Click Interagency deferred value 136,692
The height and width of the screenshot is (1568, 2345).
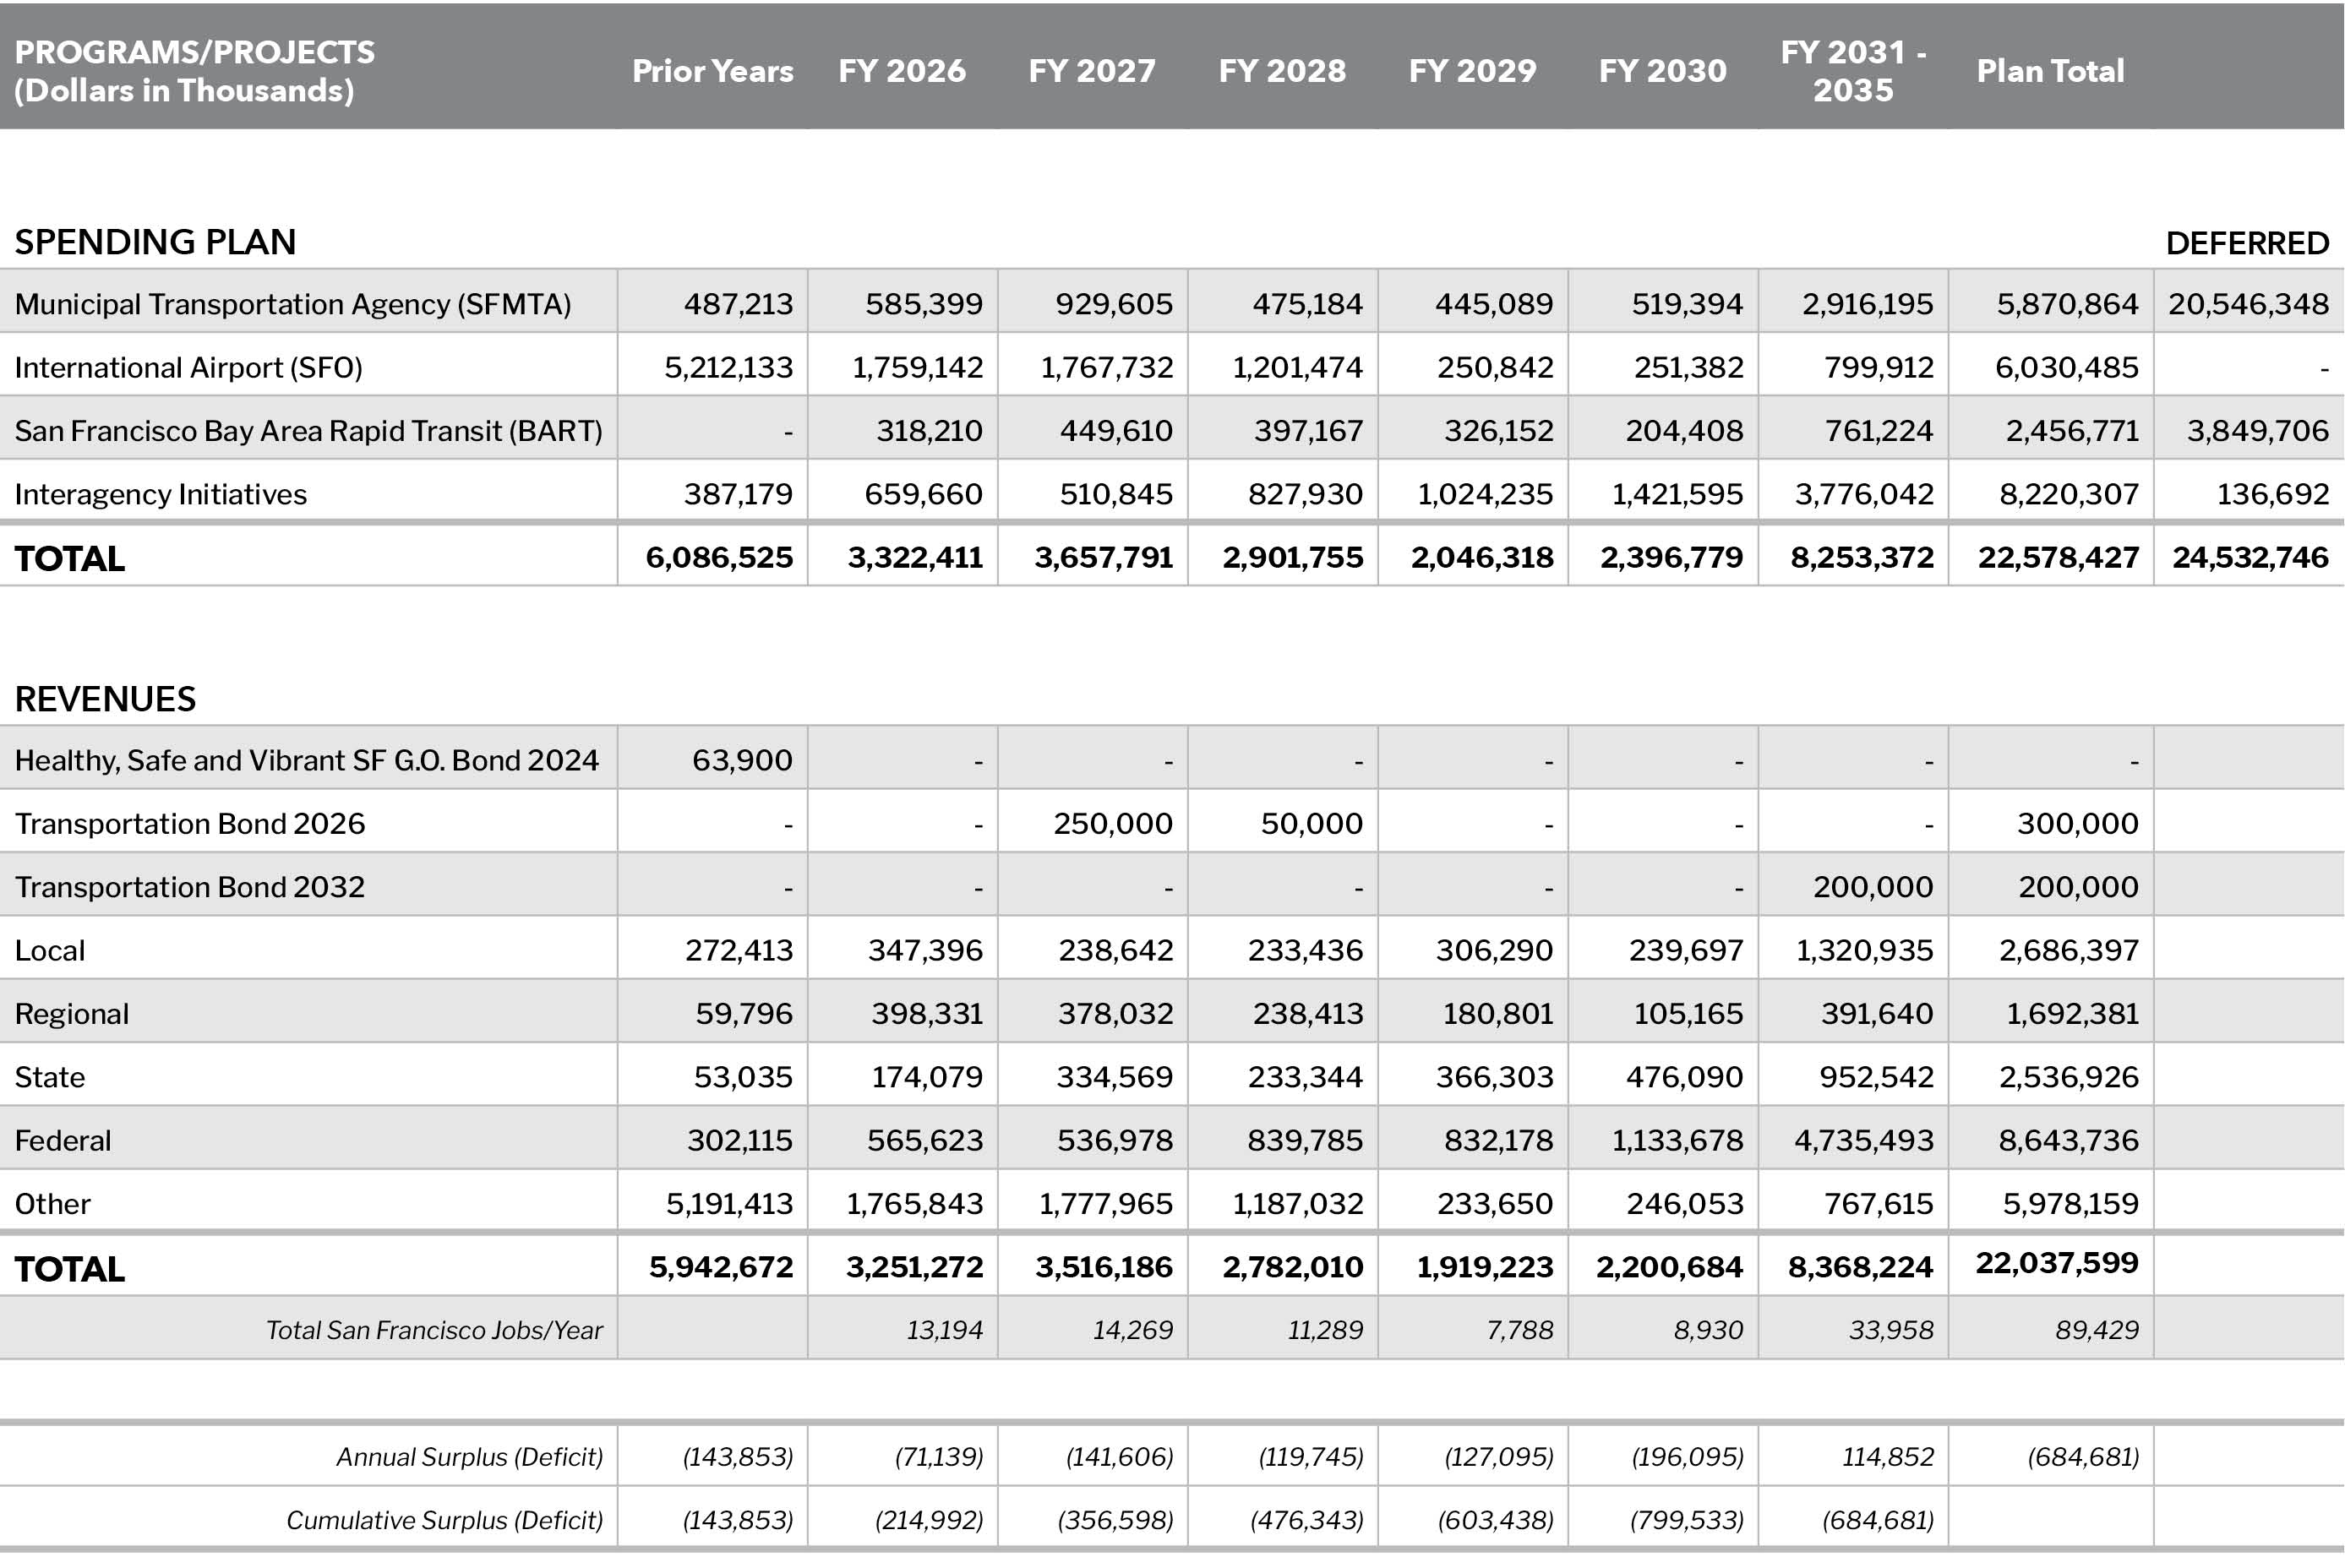[2272, 494]
